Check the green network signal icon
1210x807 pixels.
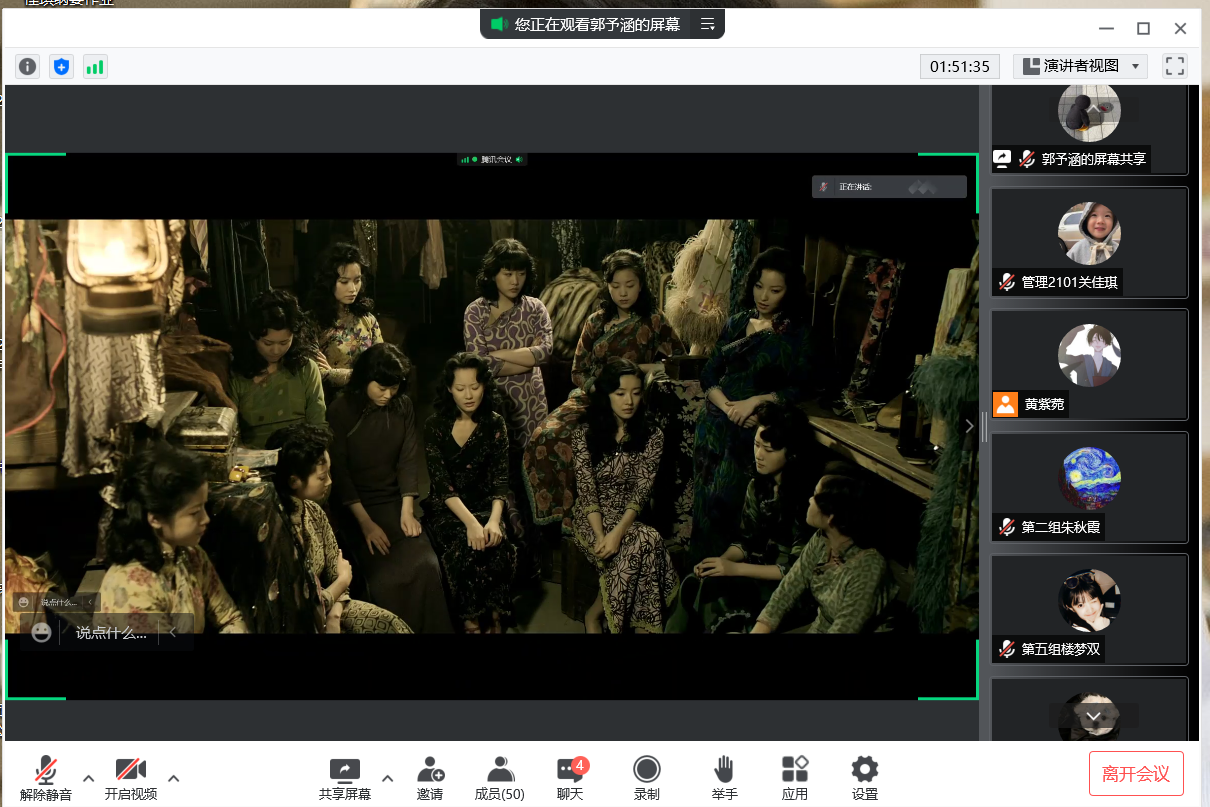pos(95,67)
